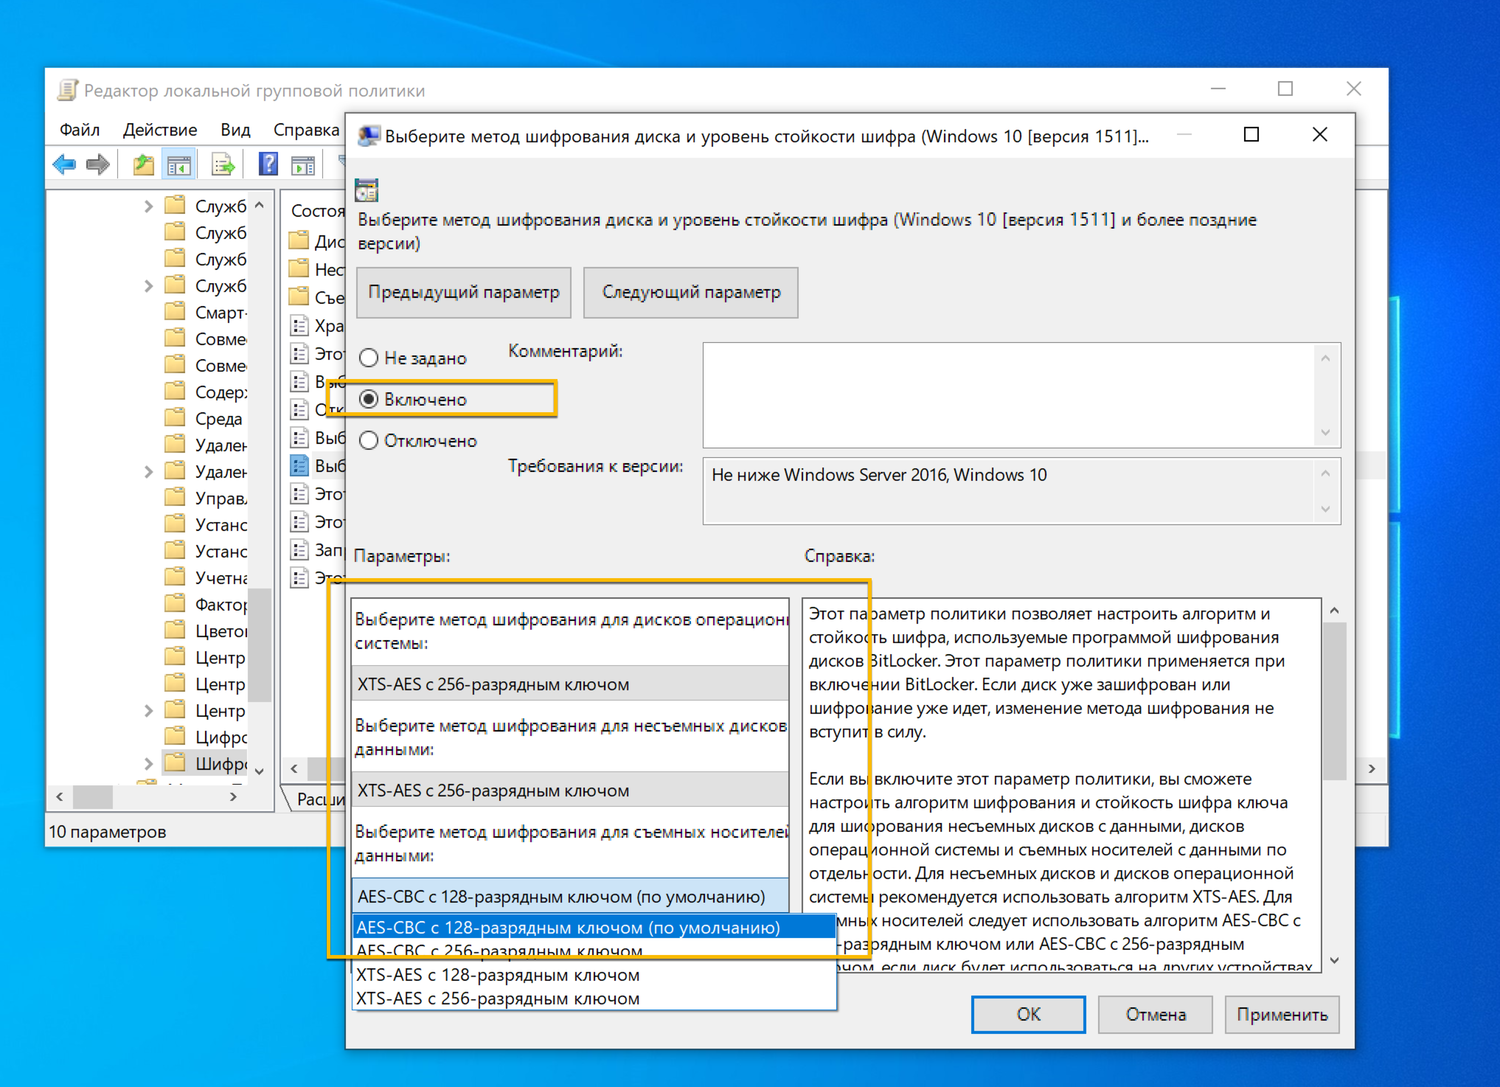Select the Цифро folder icon in the tree
This screenshot has width=1500, height=1087.
(176, 736)
